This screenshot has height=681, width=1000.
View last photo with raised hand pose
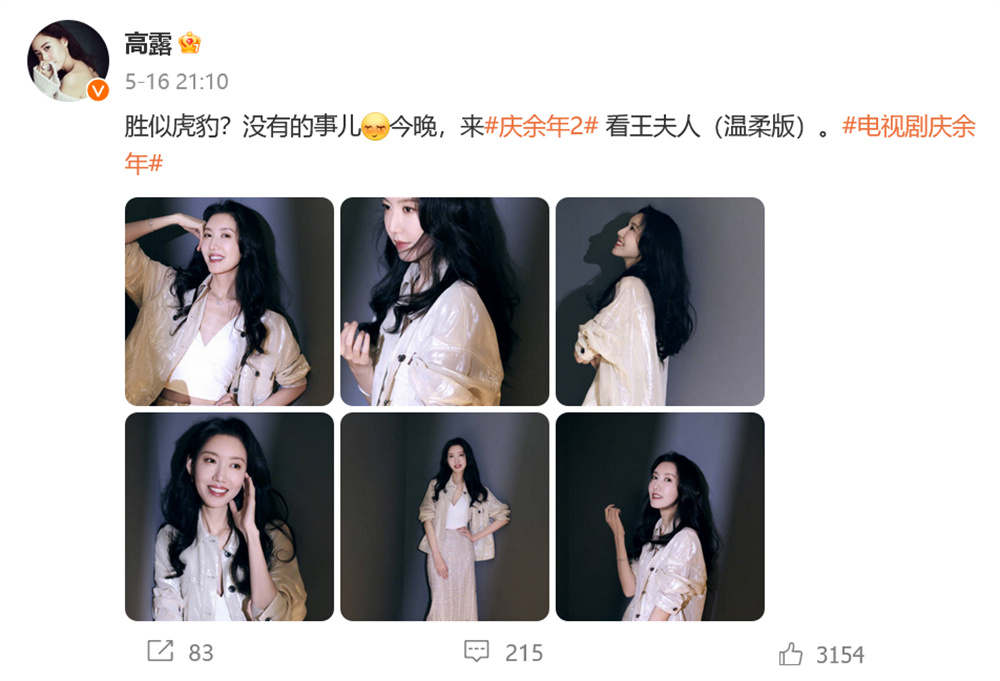660,516
